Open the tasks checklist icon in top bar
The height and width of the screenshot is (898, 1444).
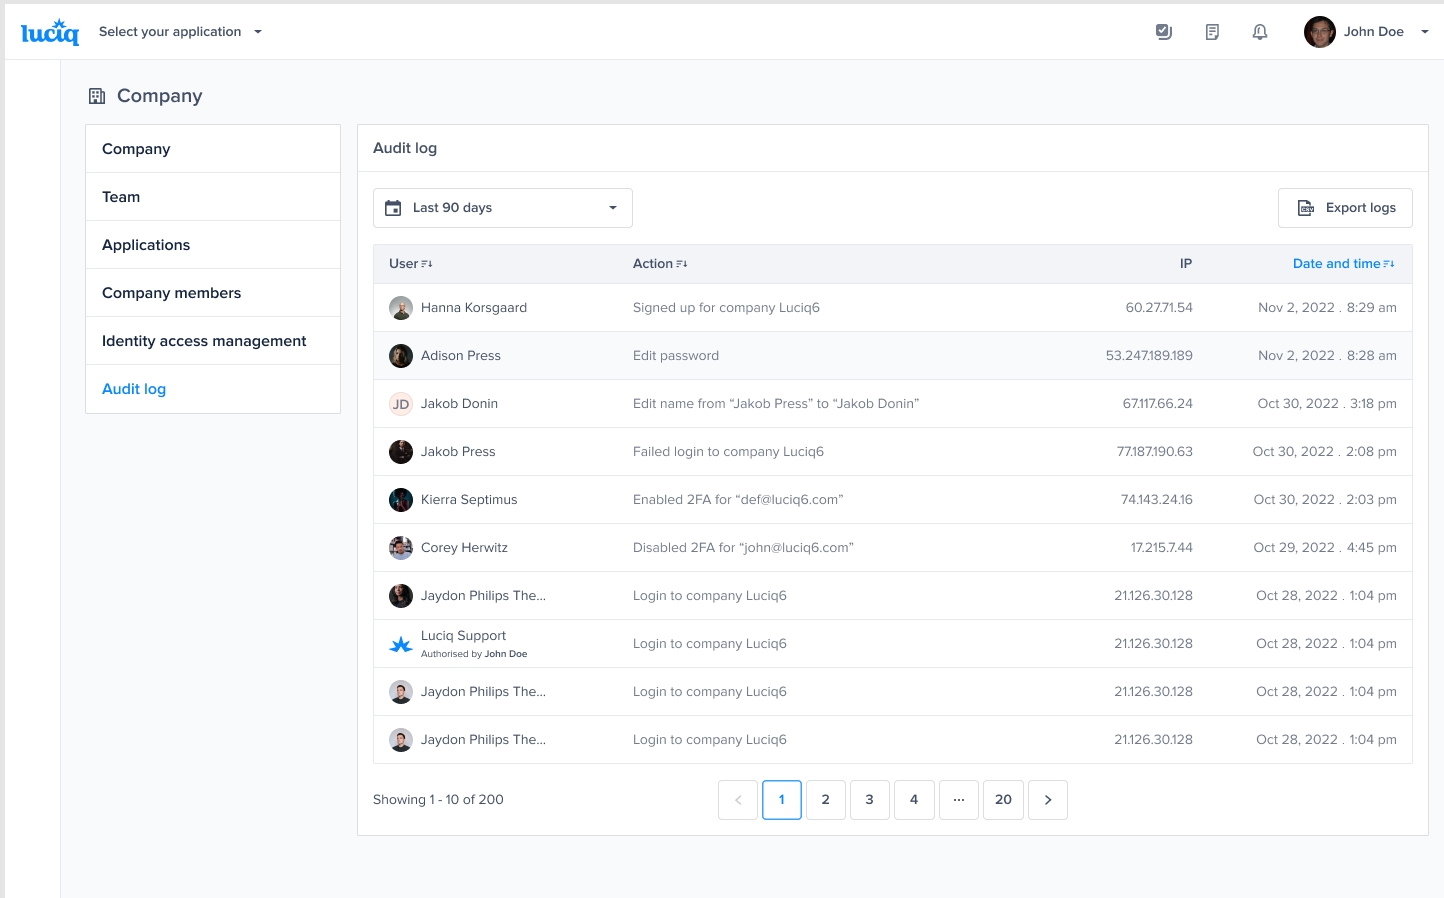tap(1163, 31)
